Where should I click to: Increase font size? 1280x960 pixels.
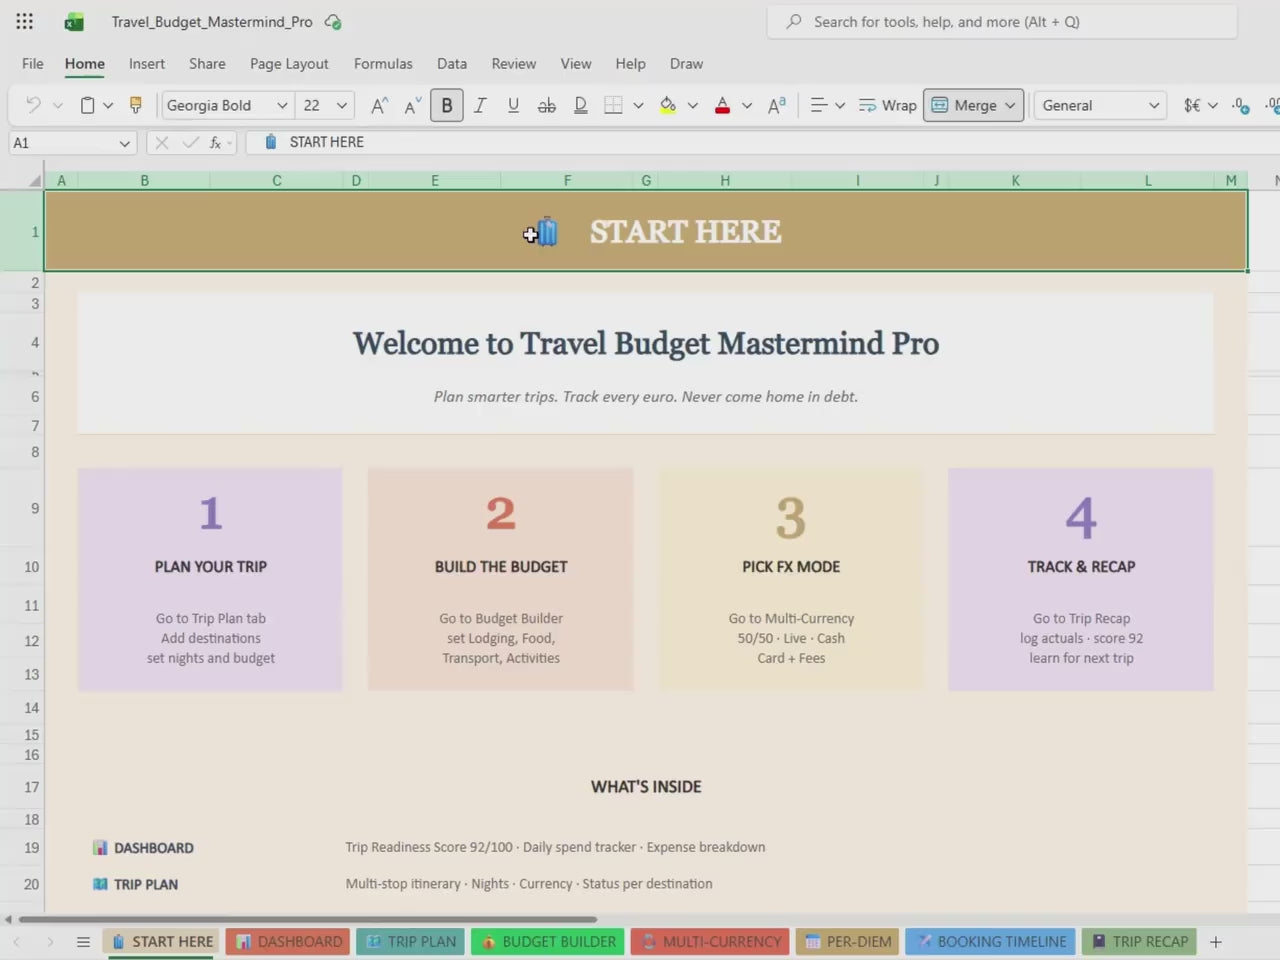coord(379,105)
